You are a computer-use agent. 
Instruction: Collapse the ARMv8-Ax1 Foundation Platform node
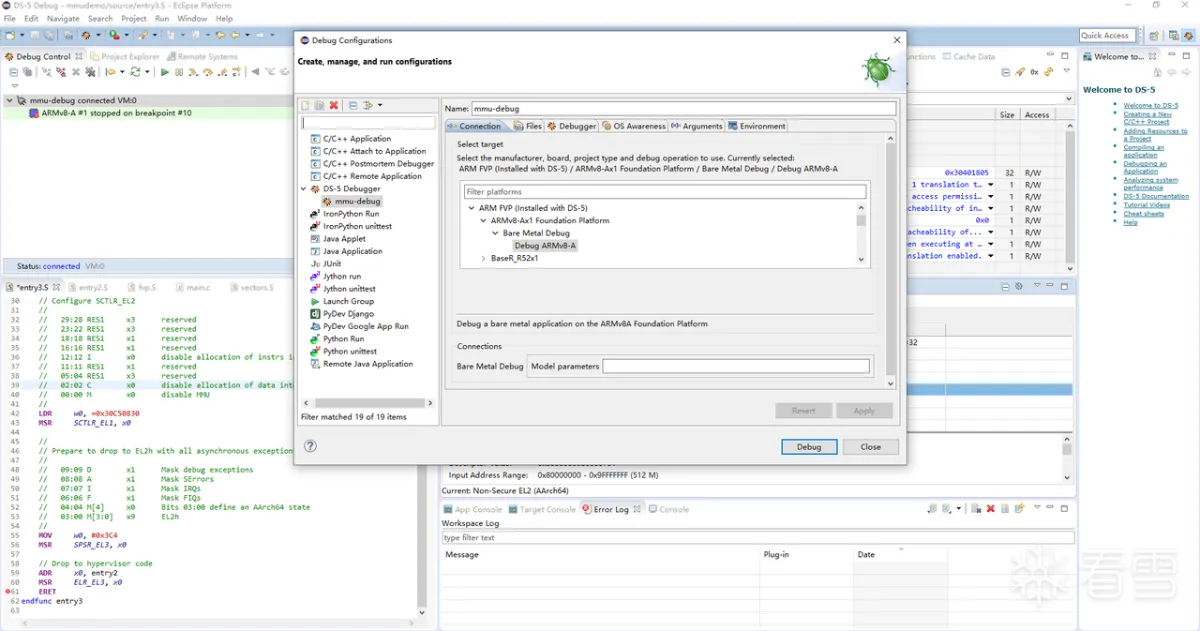483,220
